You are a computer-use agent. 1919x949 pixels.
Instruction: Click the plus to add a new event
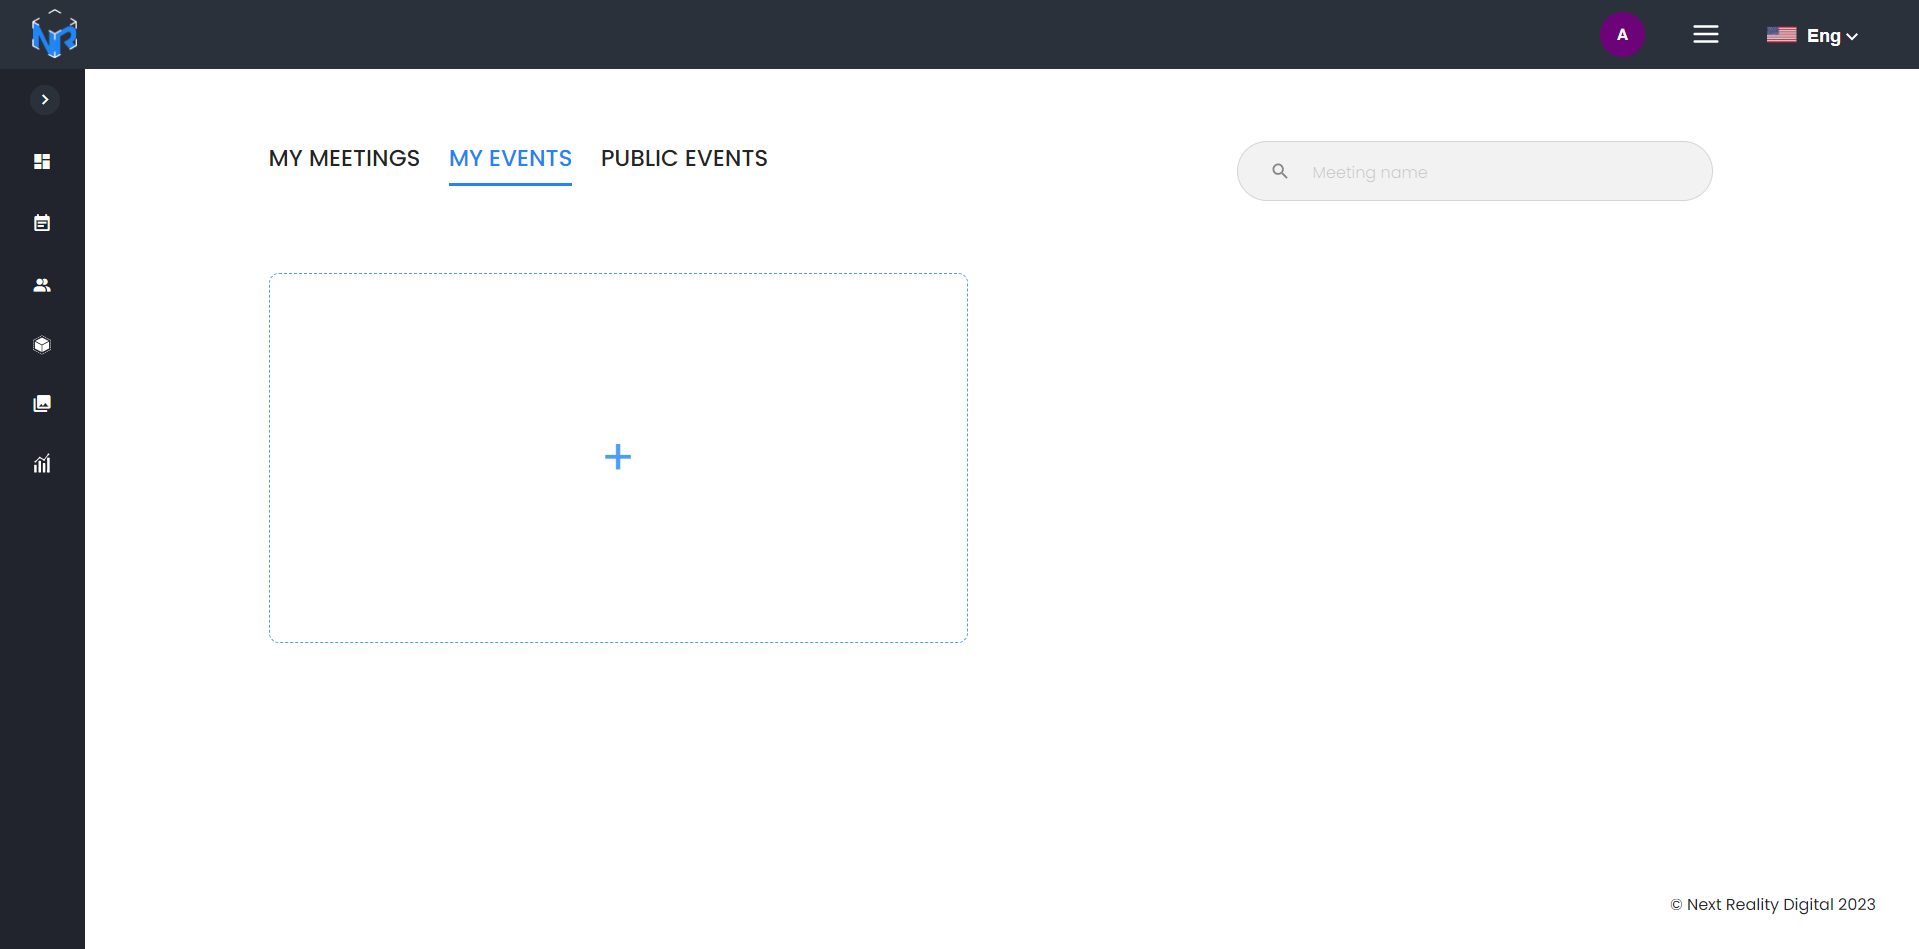tap(618, 457)
